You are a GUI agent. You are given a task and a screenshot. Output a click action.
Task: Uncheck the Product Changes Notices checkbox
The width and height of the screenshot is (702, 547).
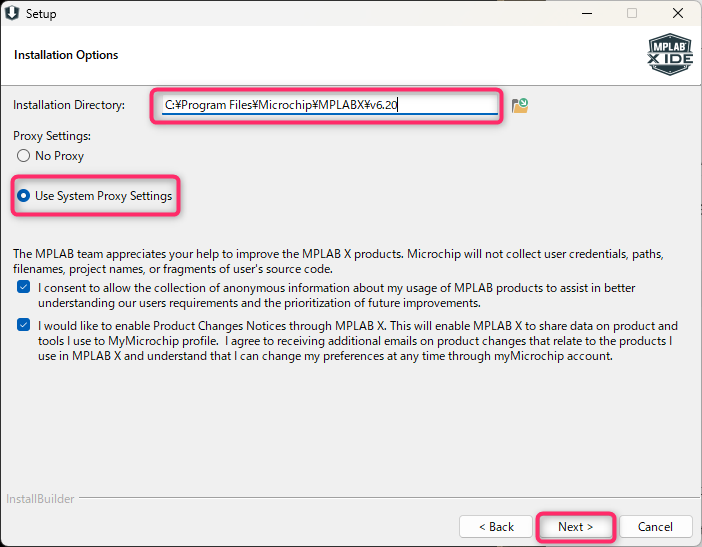(x=23, y=325)
